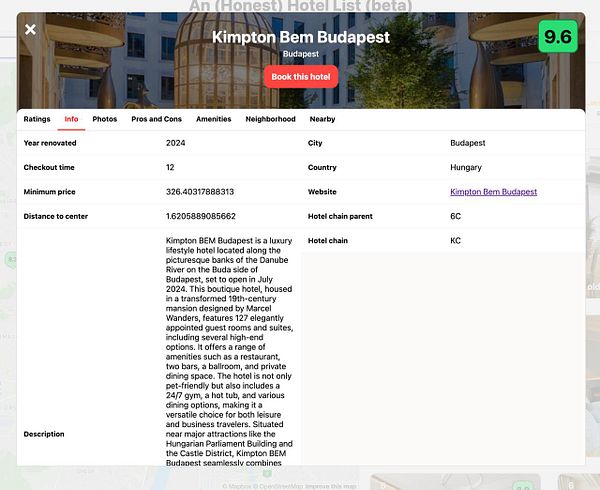The image size is (600, 490).
Task: Open the Neighborhood tab
Action: [x=270, y=119]
